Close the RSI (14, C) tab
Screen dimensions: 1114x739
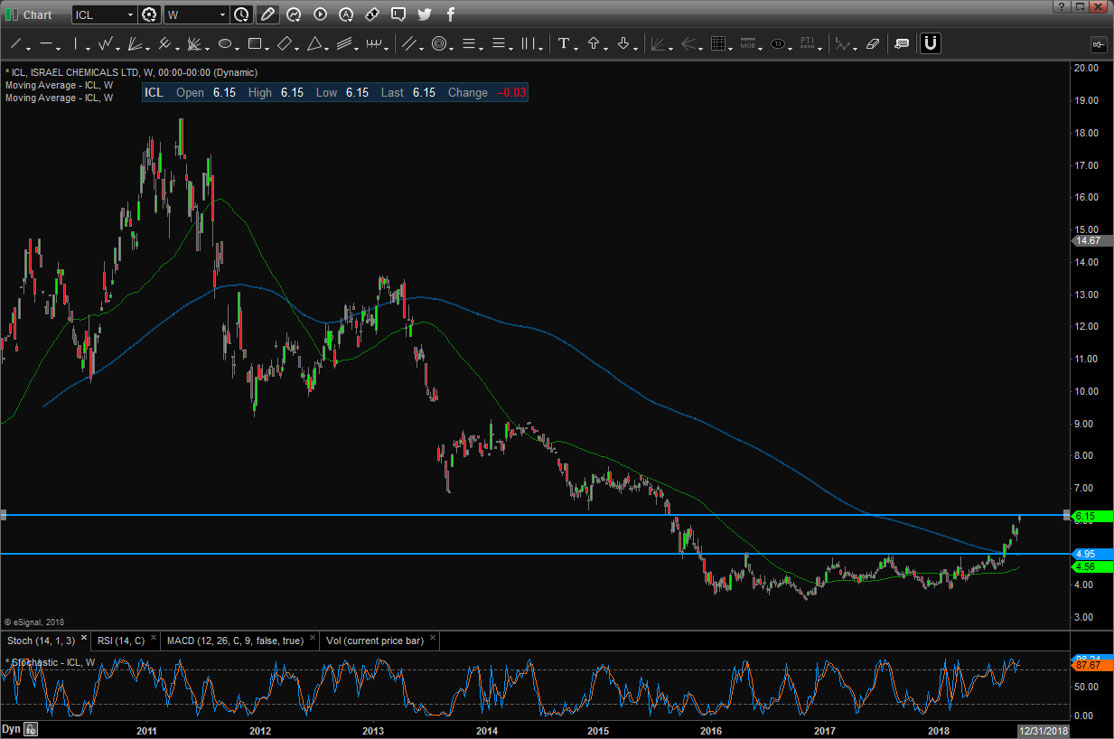(x=153, y=638)
